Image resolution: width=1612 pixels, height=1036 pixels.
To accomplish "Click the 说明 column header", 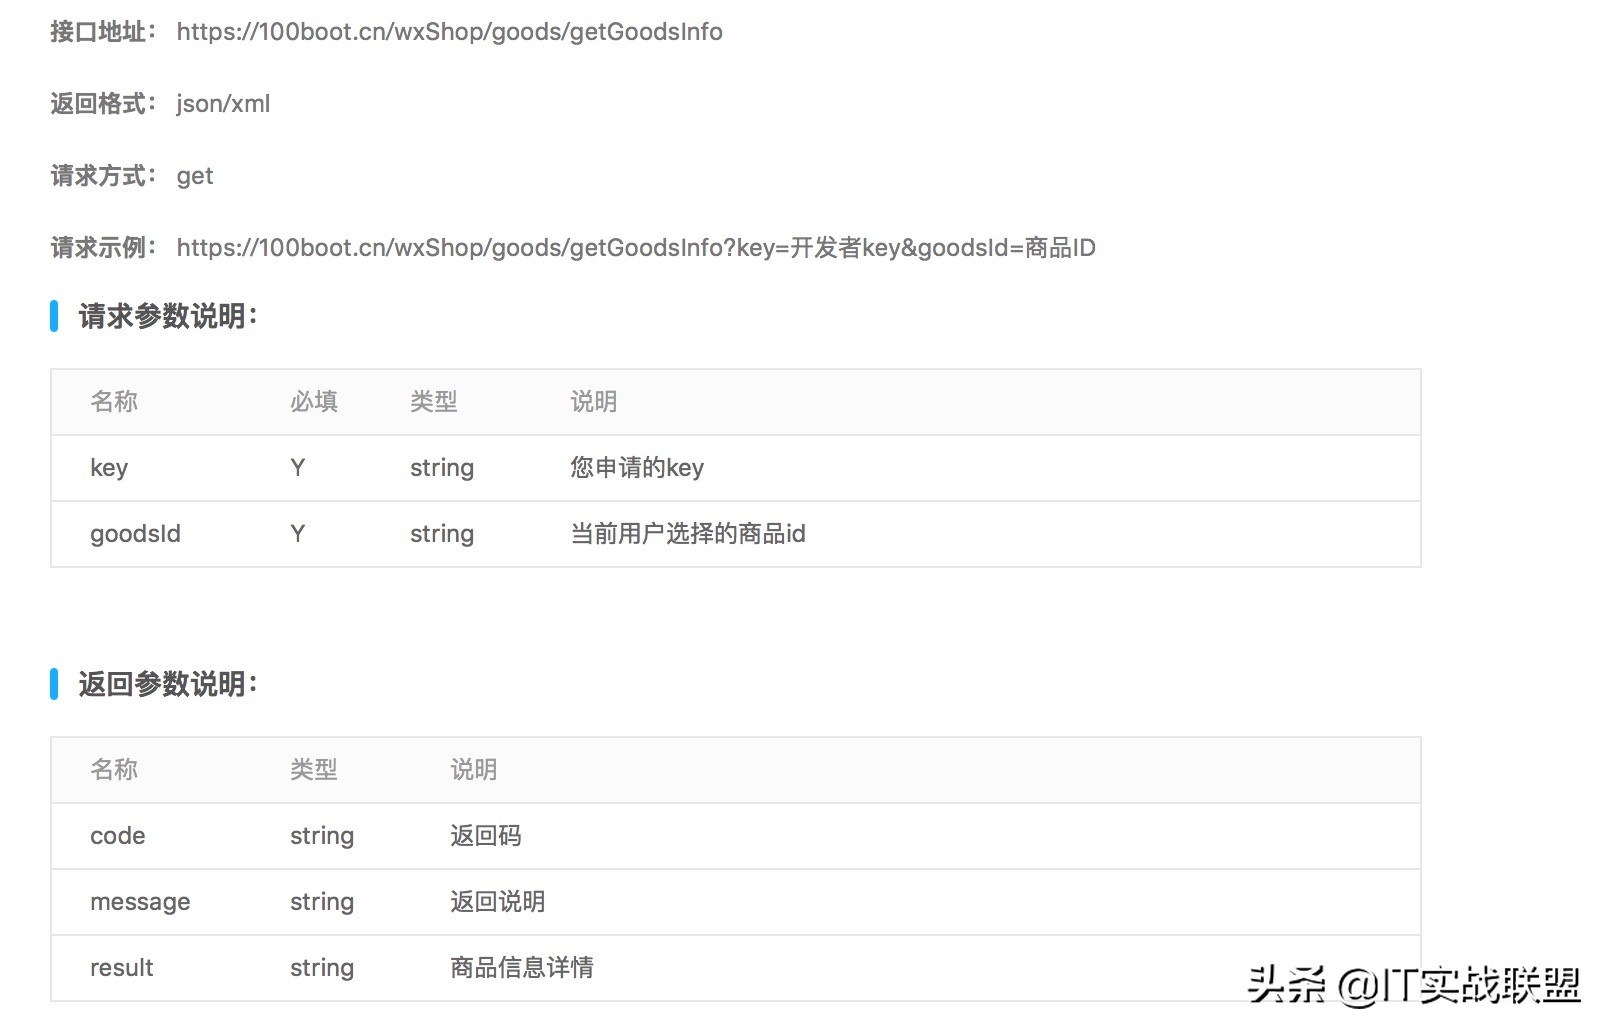I will (x=594, y=401).
